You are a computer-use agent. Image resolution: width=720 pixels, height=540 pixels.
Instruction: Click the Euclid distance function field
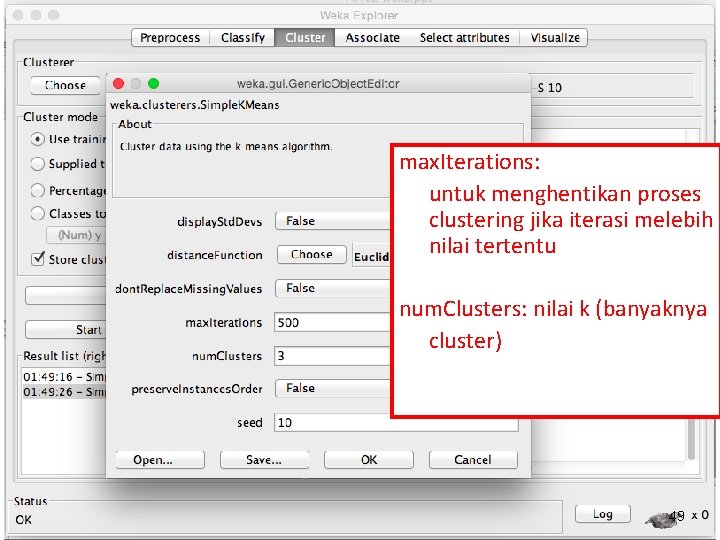coord(371,256)
